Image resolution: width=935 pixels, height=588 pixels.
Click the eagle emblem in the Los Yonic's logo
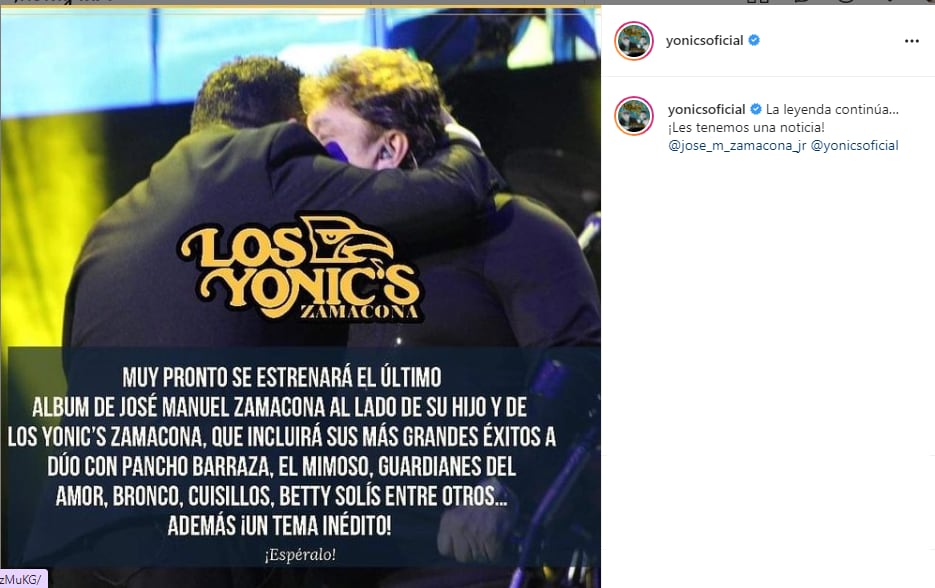348,240
